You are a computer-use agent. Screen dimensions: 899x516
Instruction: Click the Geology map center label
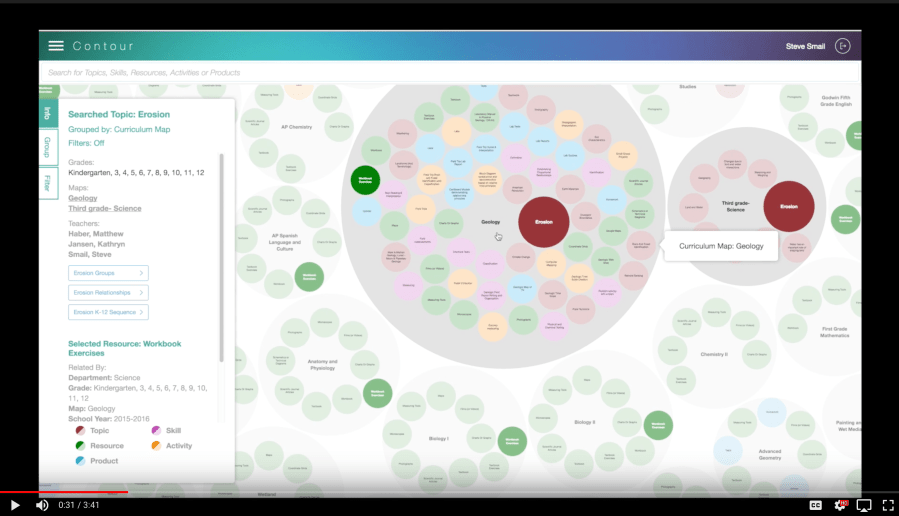490,222
